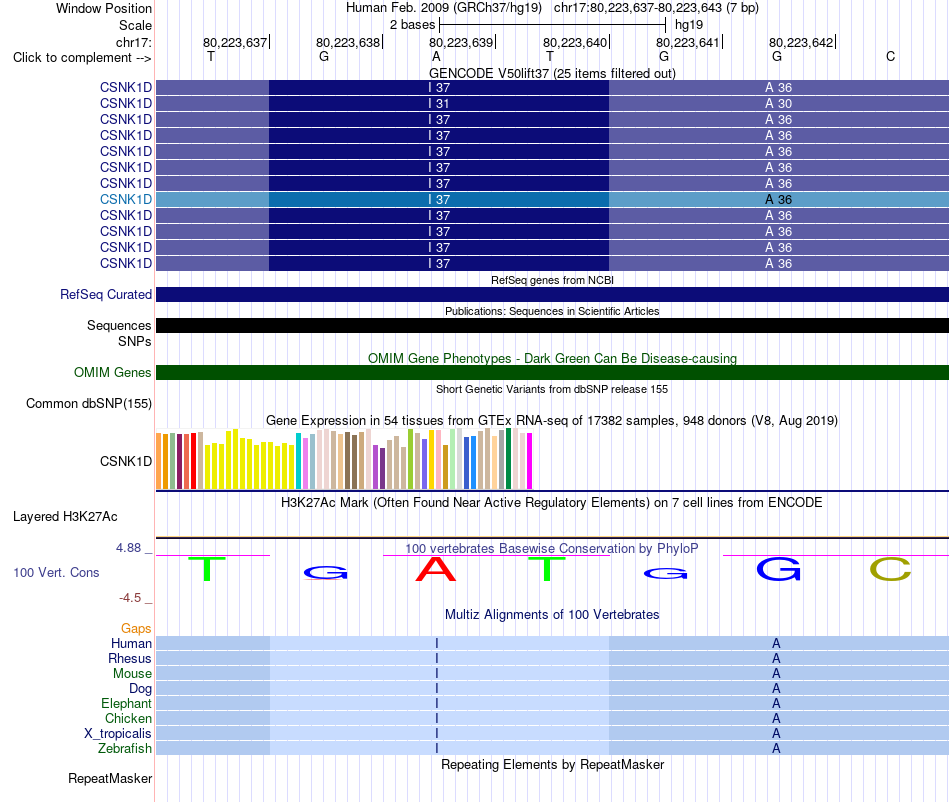Select the Dog species row label
Screen dimensions: 950x802
coord(140,689)
